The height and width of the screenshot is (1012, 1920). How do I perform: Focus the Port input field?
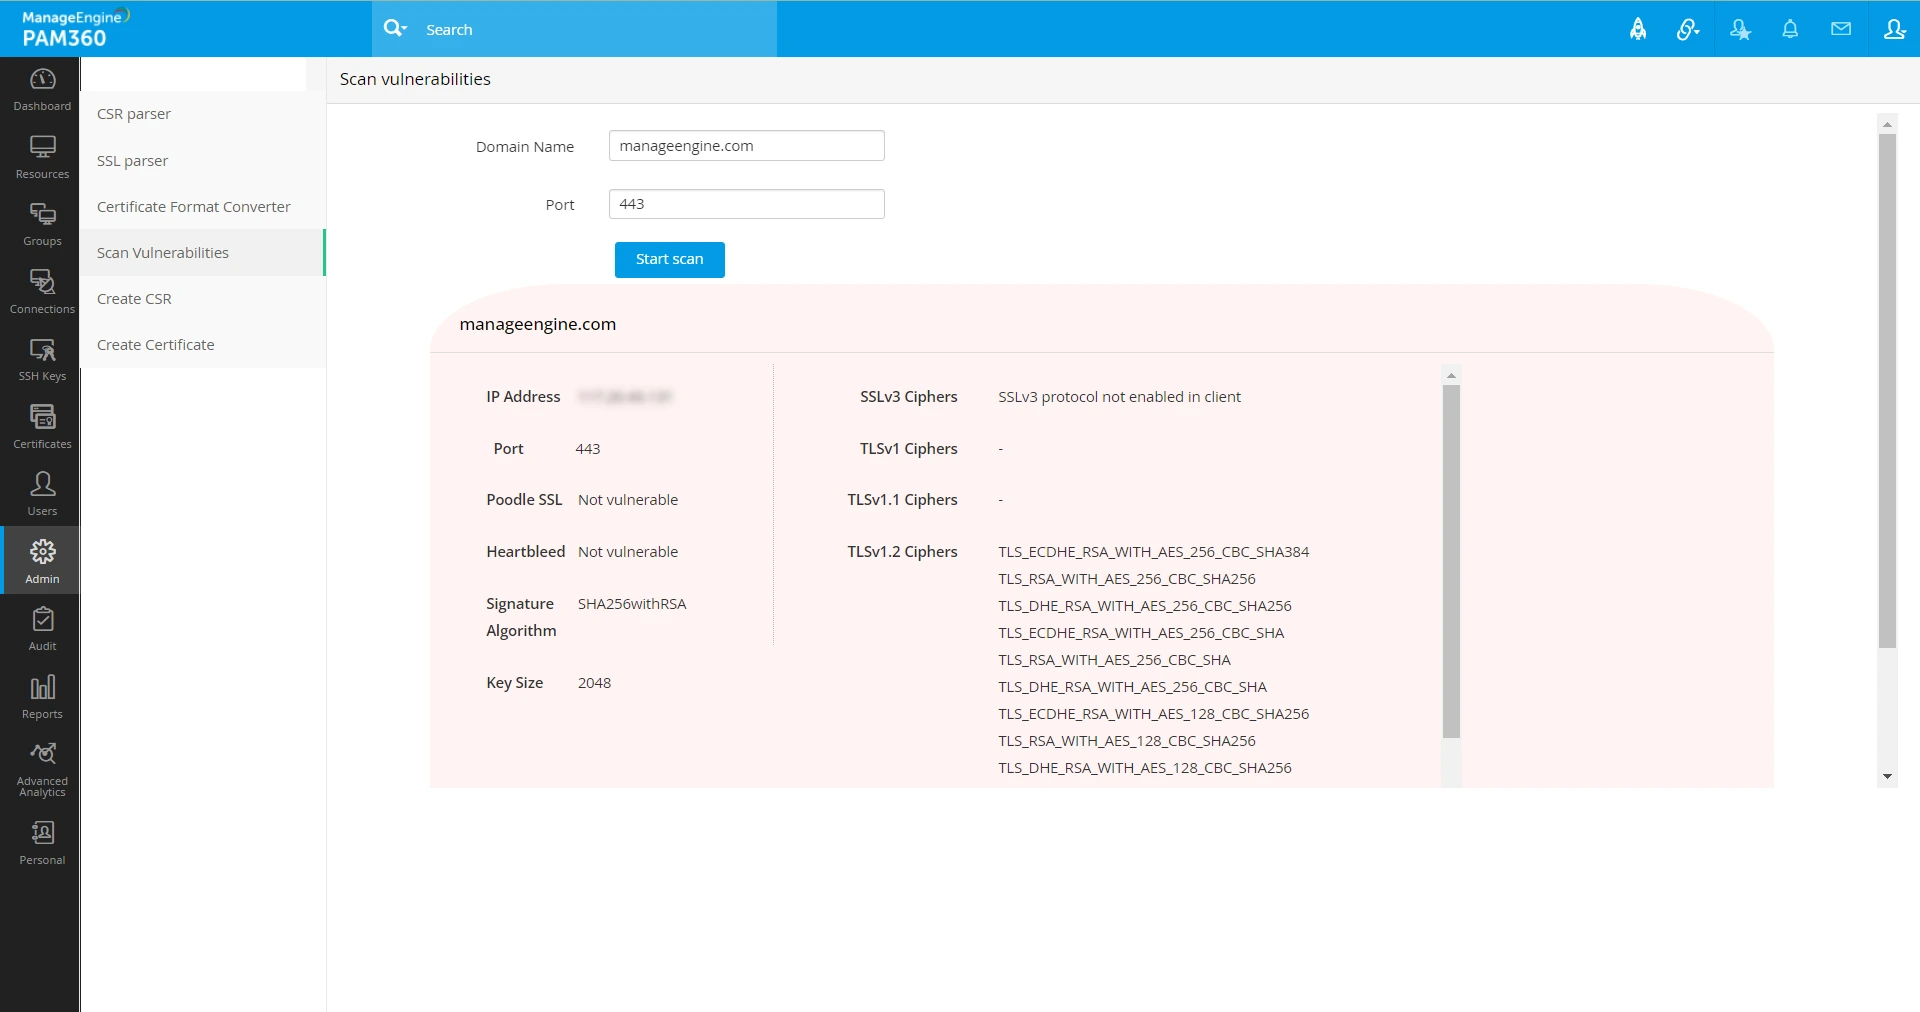(746, 204)
